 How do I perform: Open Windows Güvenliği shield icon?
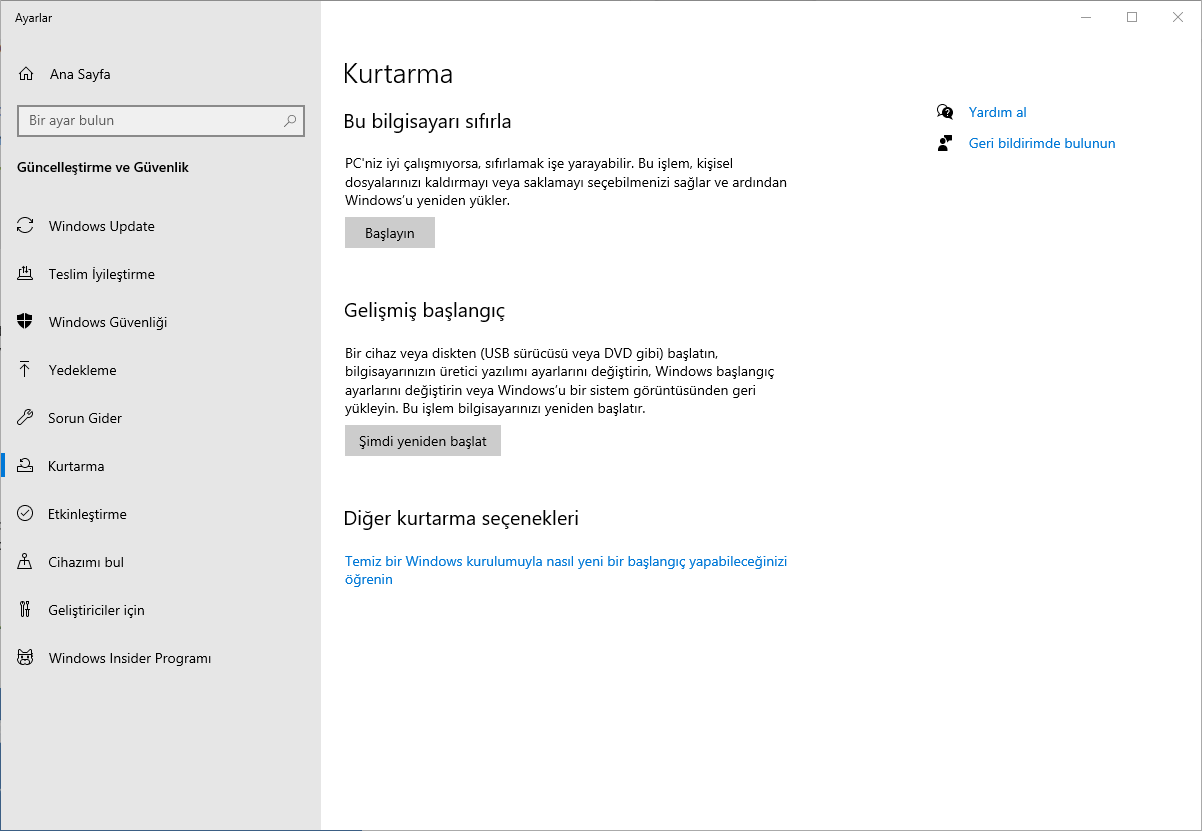click(x=26, y=322)
